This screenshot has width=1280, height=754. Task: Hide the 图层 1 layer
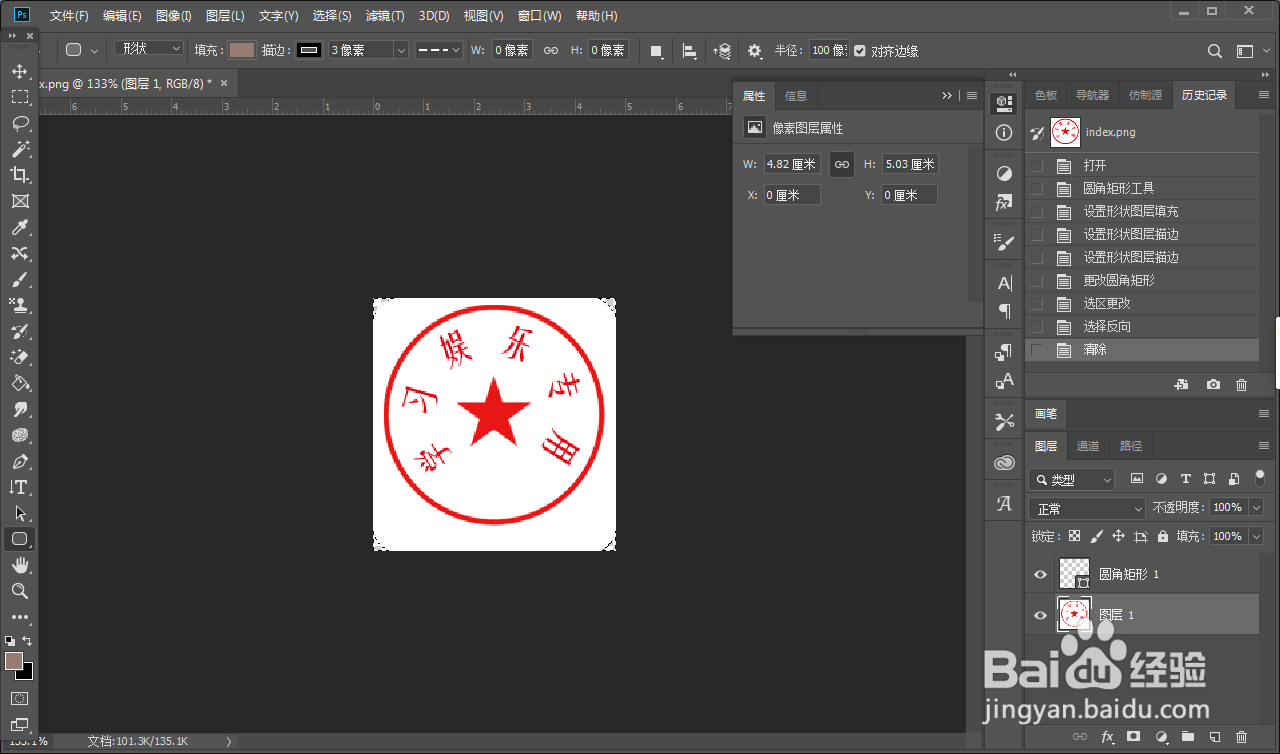1040,615
